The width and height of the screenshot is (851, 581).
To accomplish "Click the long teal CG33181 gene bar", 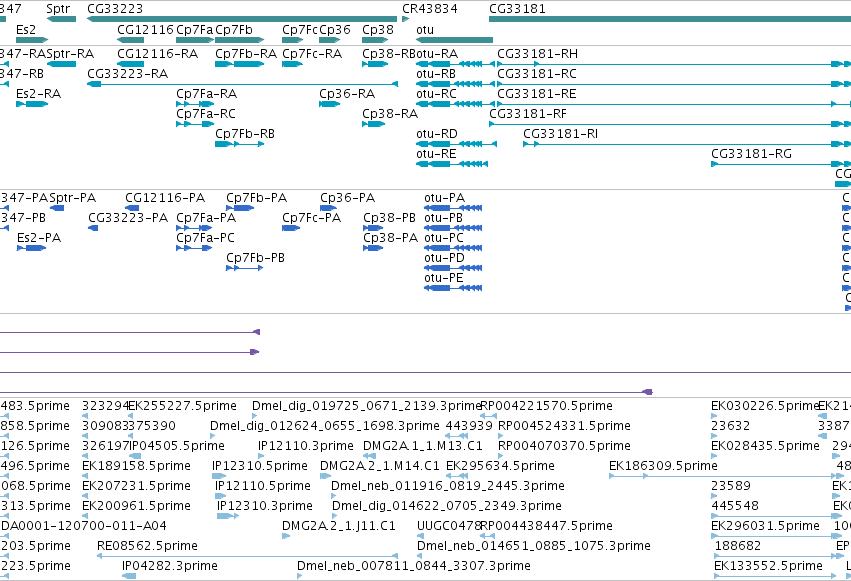I will pos(670,19).
